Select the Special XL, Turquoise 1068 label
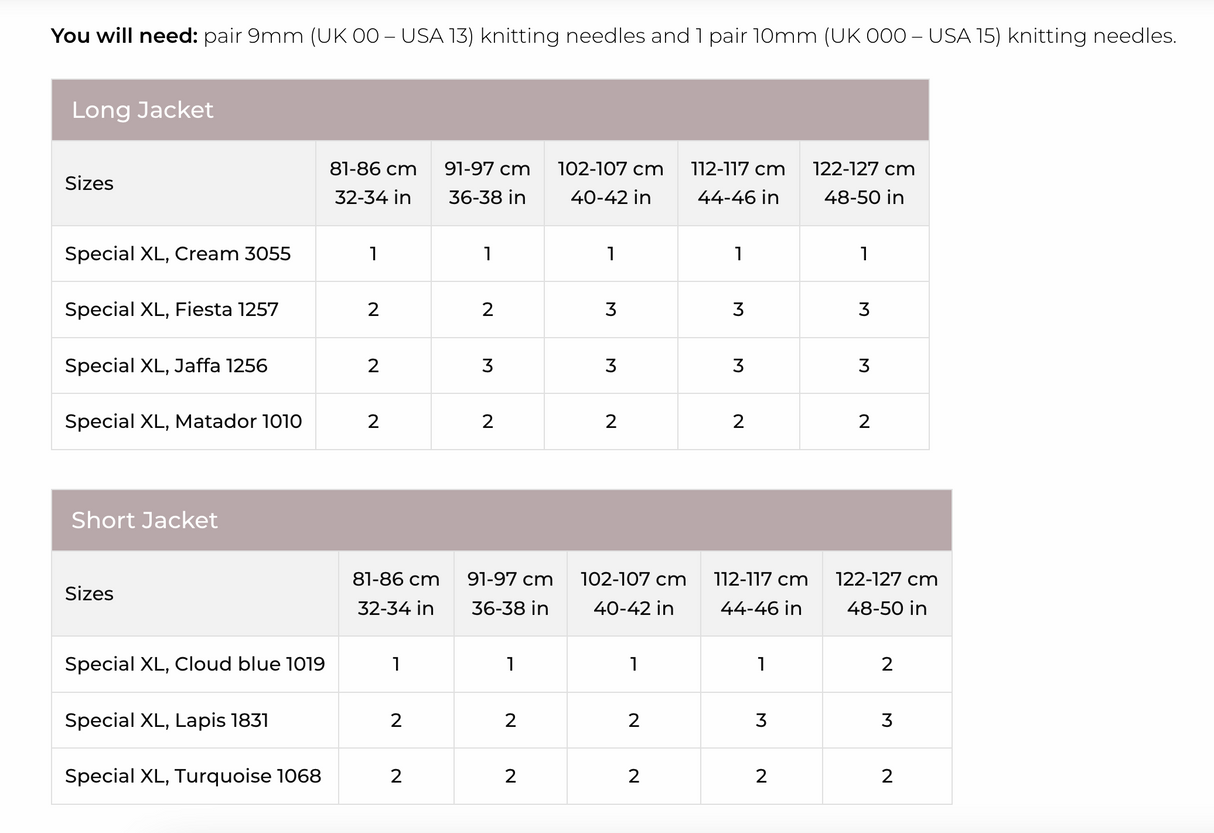 pos(193,776)
